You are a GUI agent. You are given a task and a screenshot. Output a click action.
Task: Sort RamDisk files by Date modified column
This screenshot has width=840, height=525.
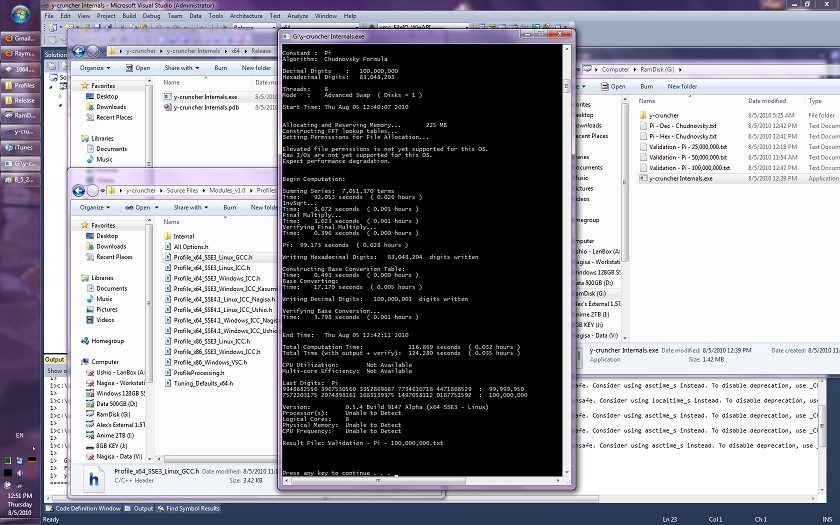(766, 101)
